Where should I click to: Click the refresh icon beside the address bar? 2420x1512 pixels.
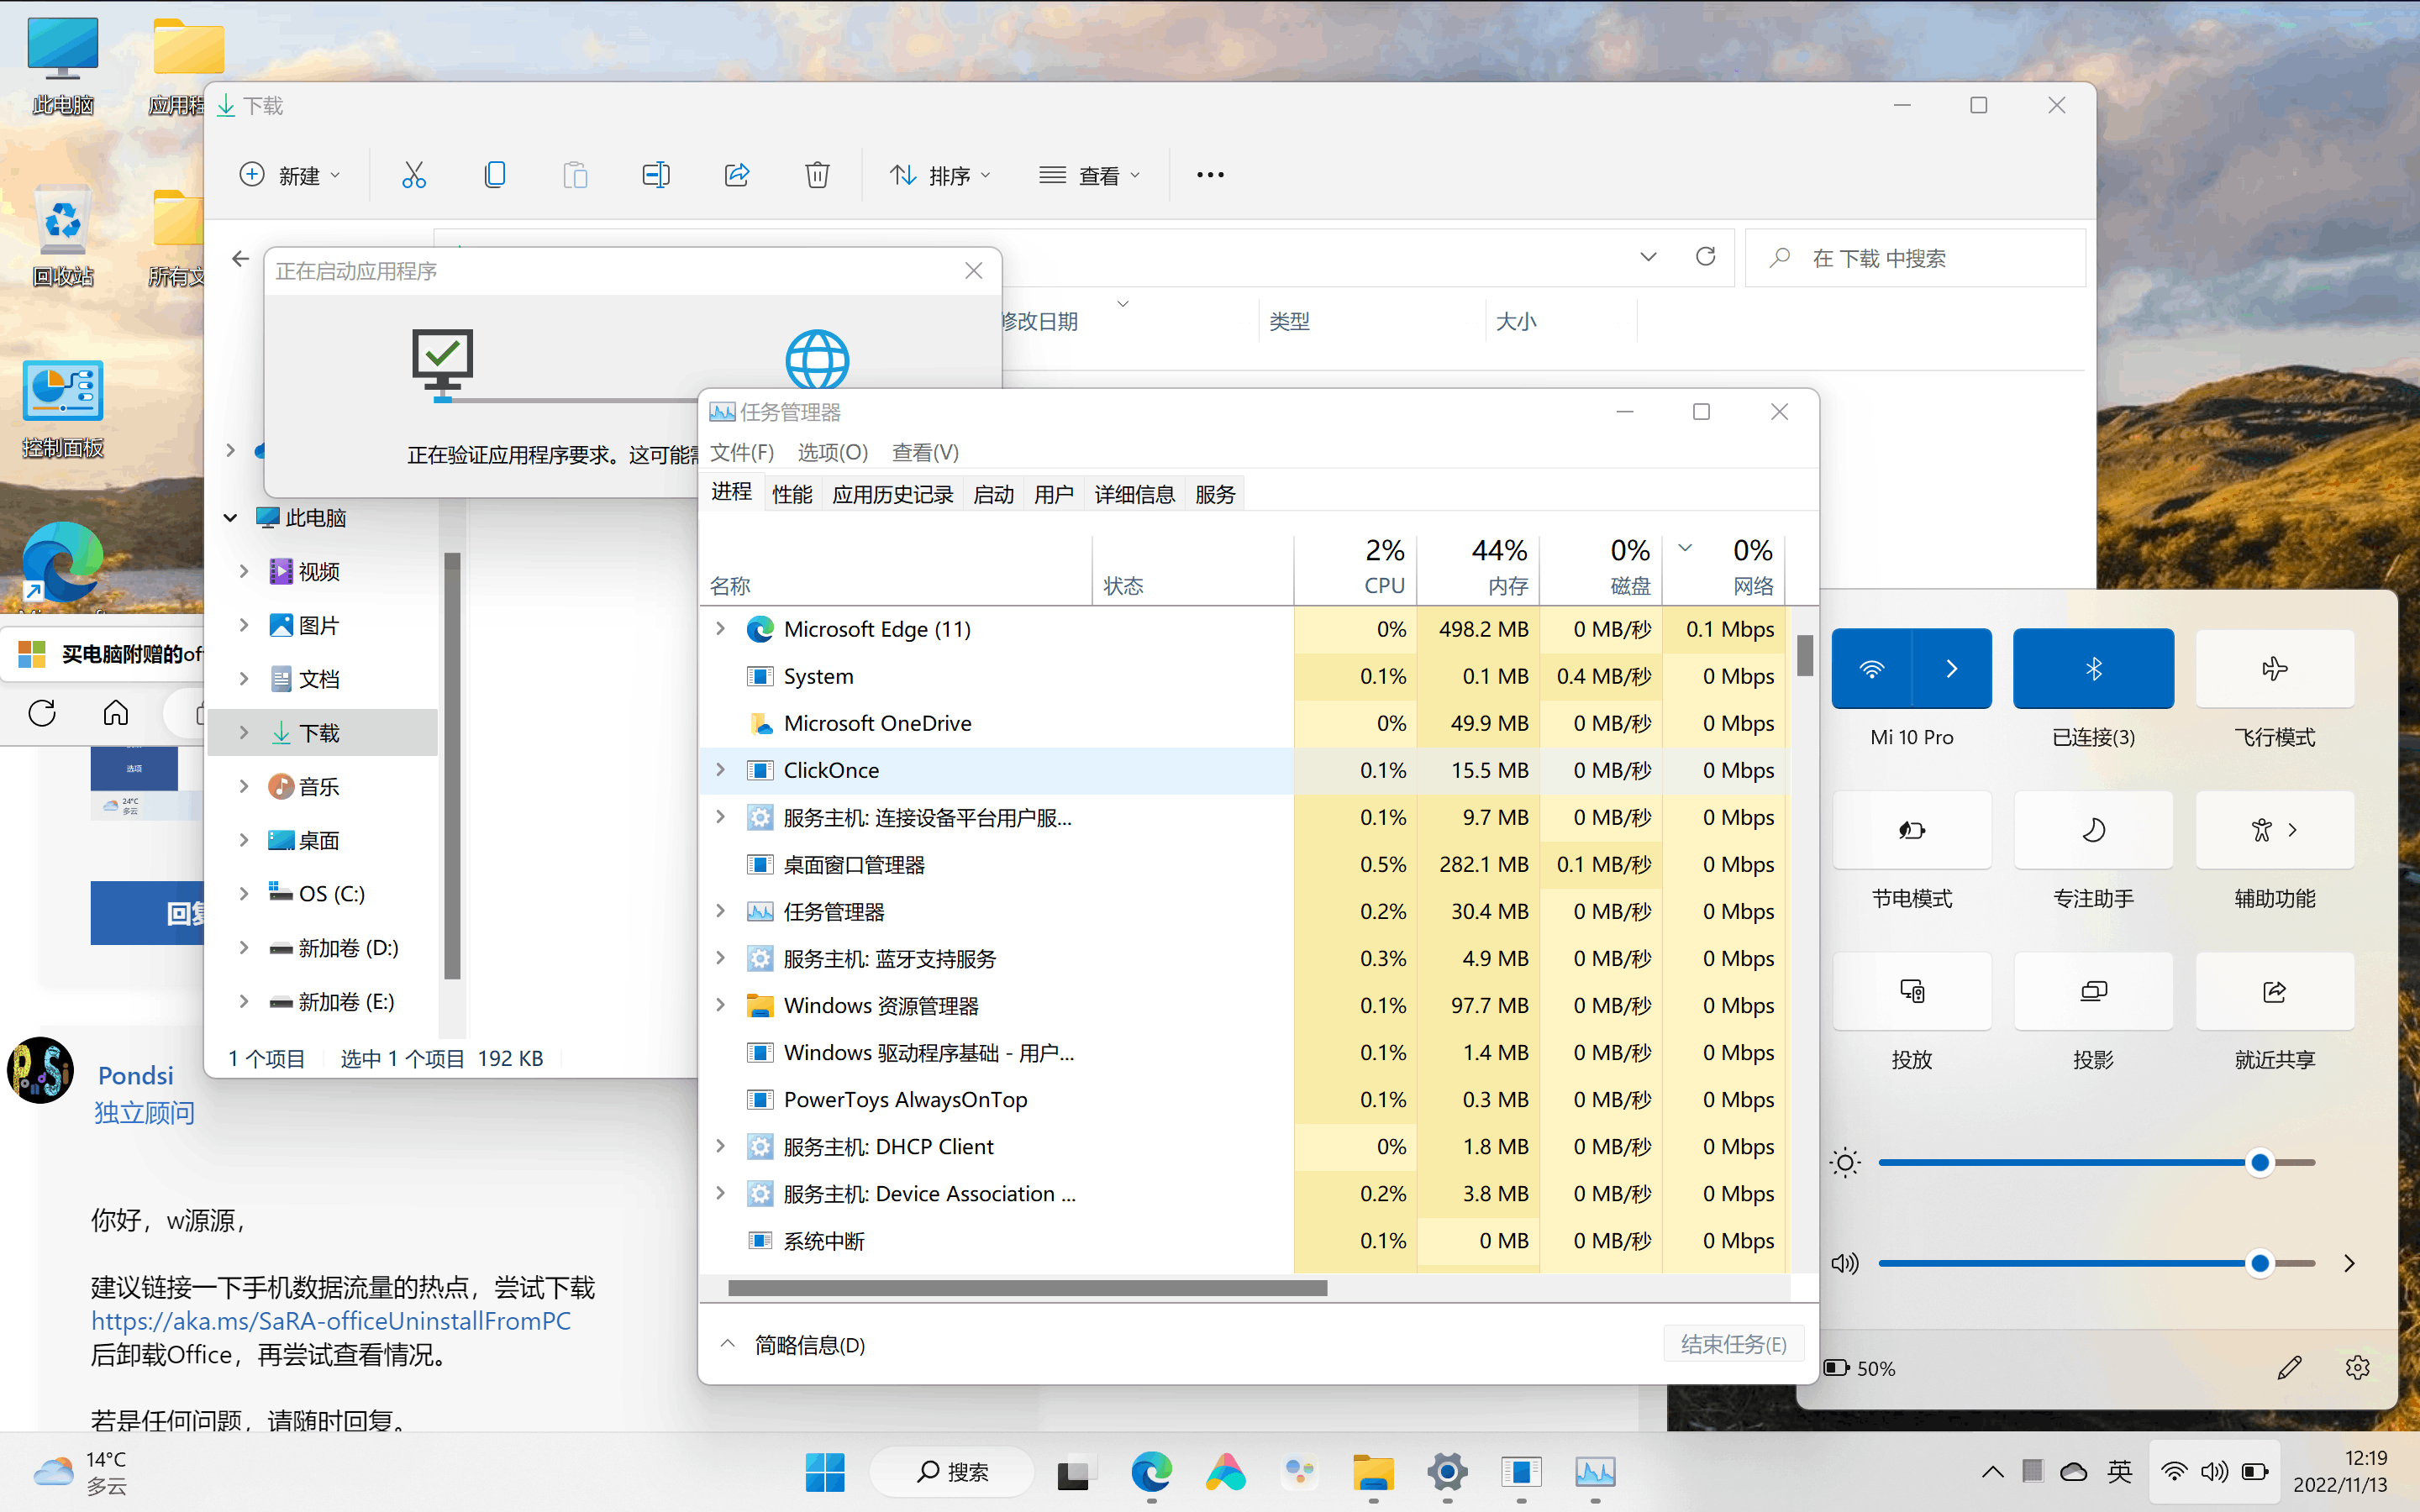tap(1706, 257)
